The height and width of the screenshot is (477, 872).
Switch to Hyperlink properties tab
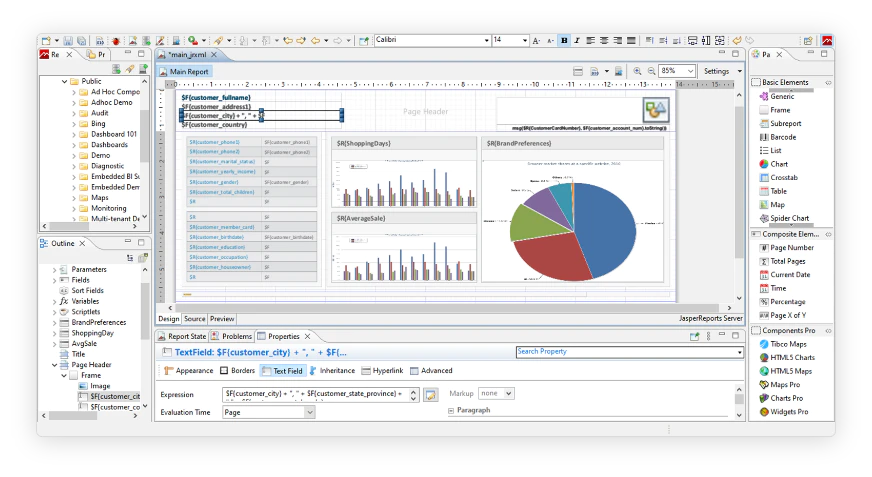(x=382, y=371)
